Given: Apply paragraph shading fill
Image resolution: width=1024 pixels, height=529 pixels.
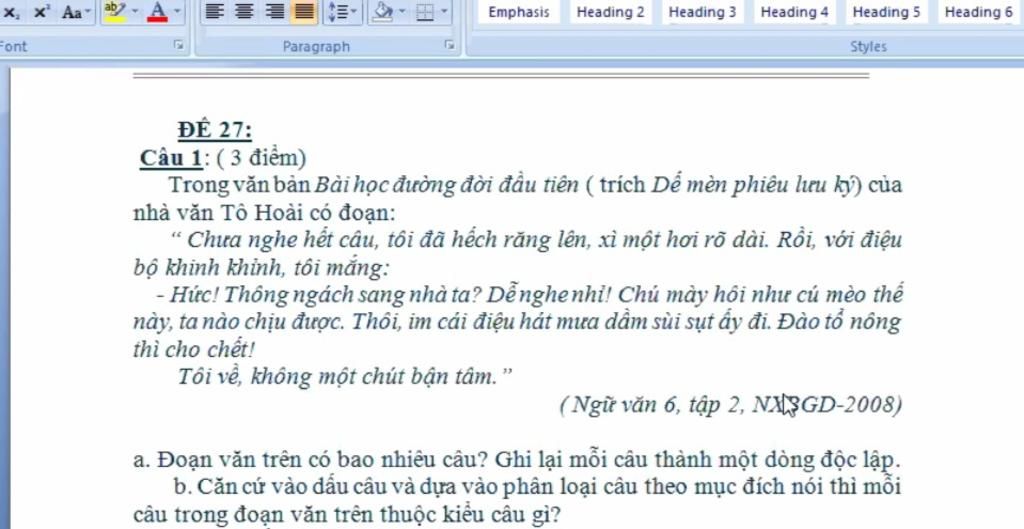Looking at the screenshot, I should click(x=383, y=11).
